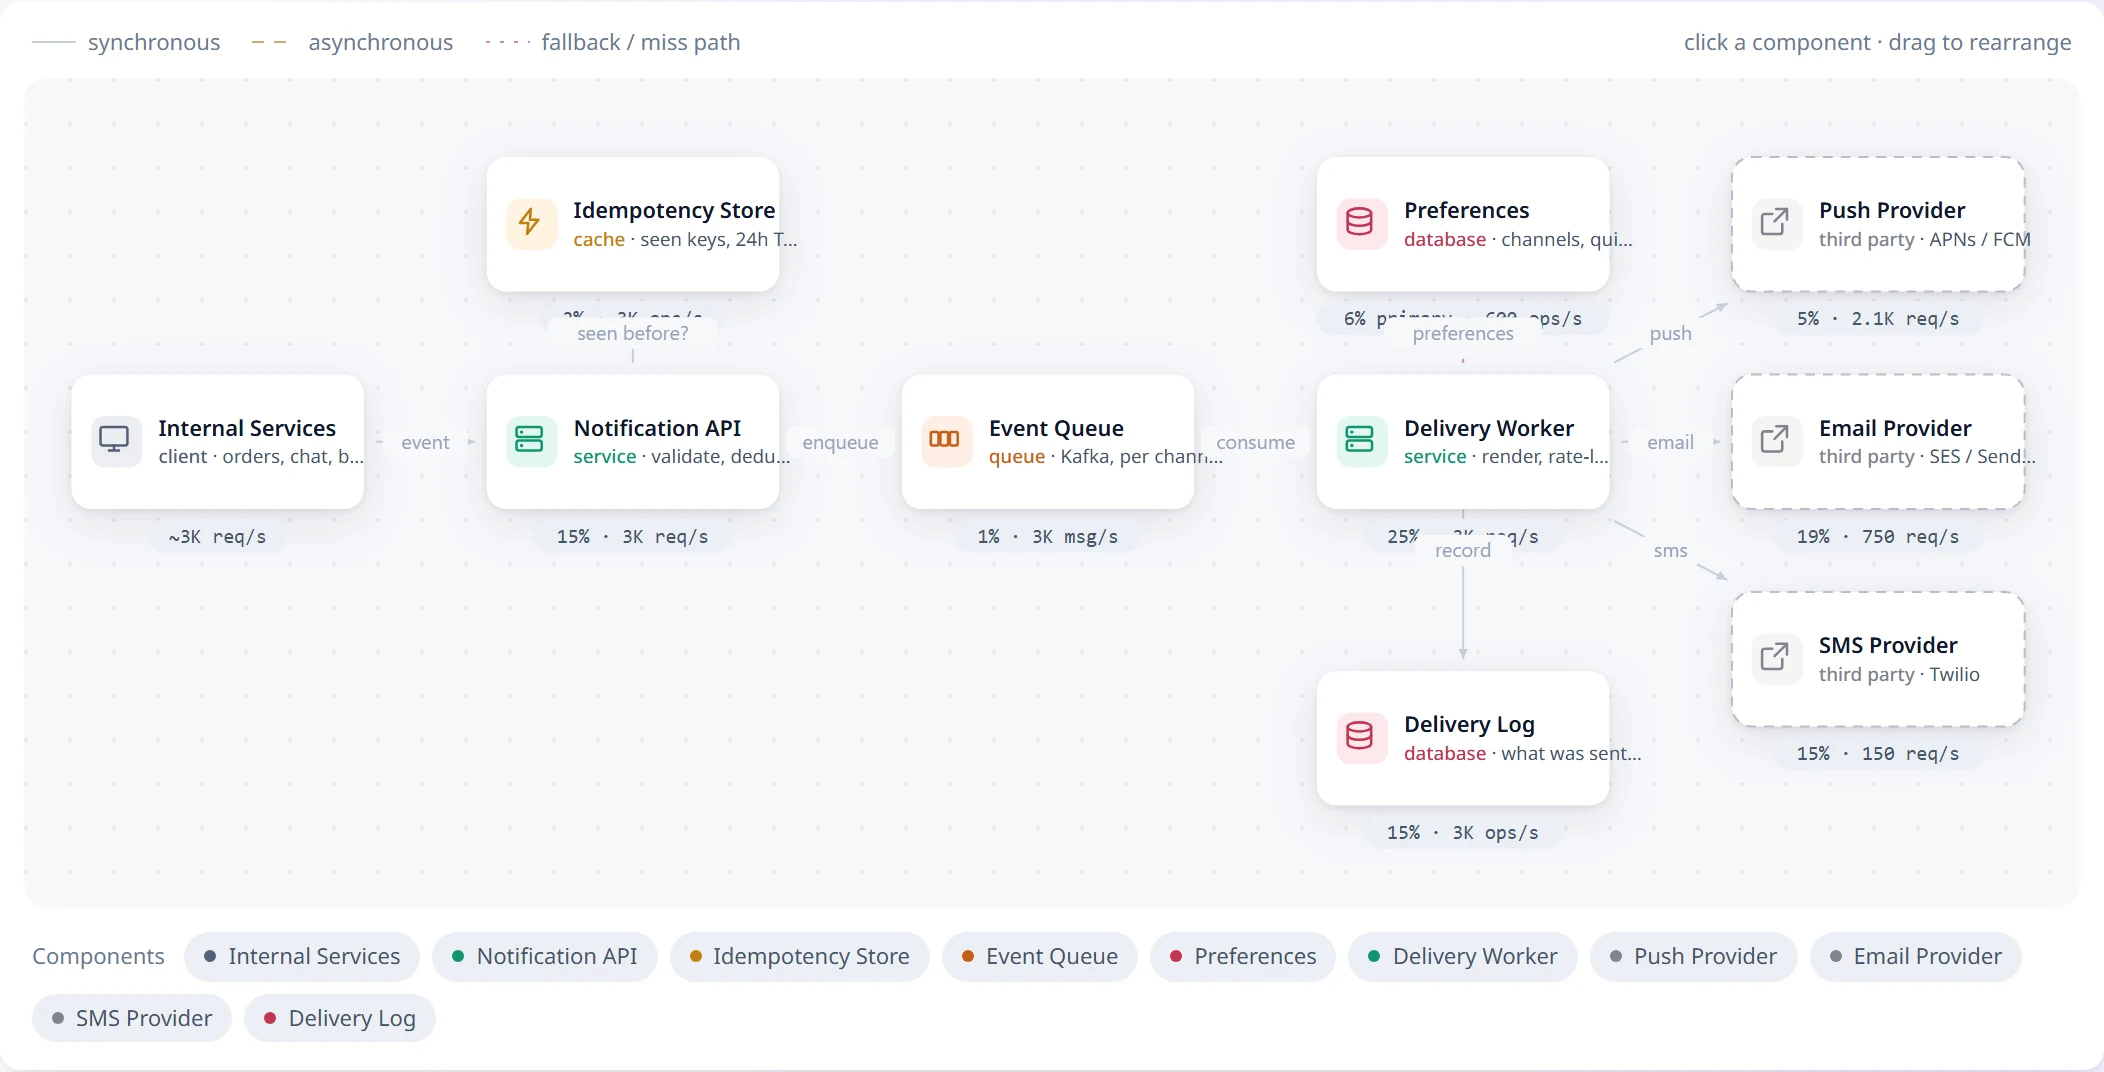
Task: Click the SMS Provider external link icon
Action: click(1775, 658)
